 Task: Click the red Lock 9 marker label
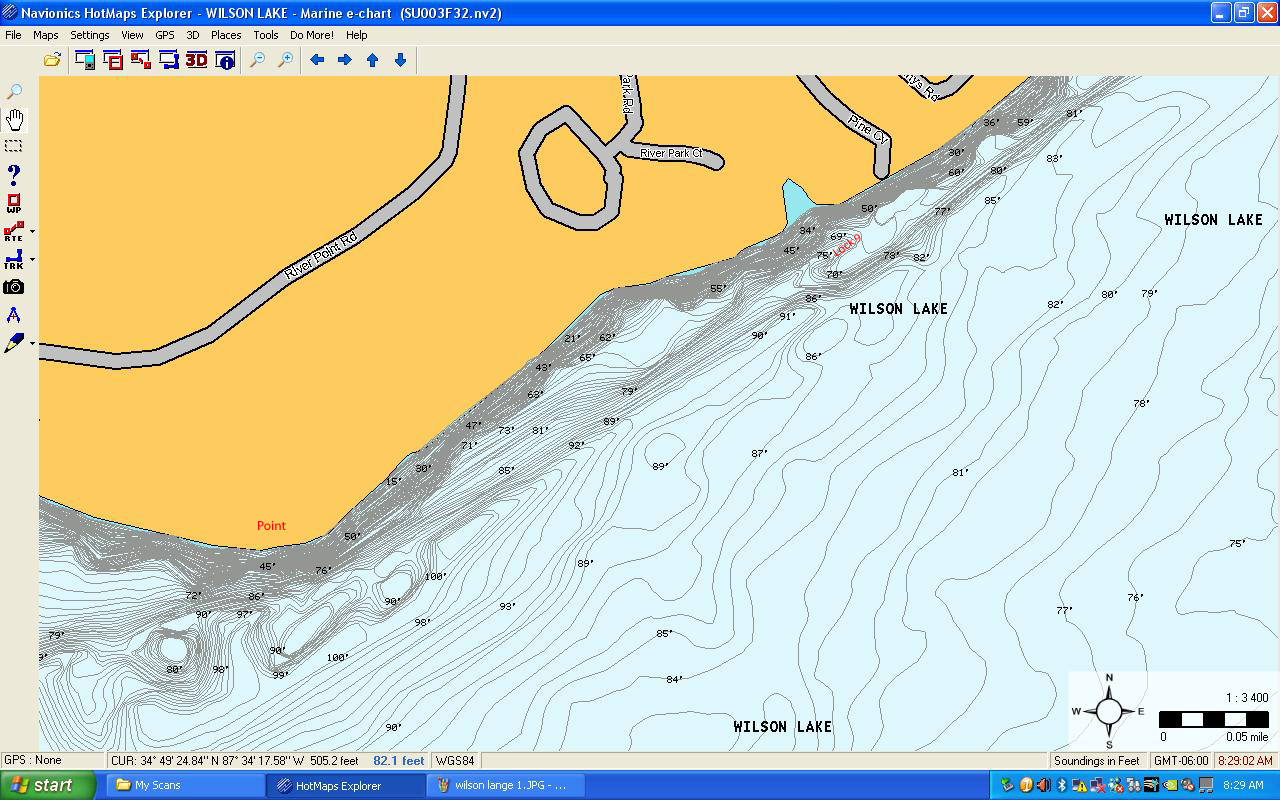846,244
